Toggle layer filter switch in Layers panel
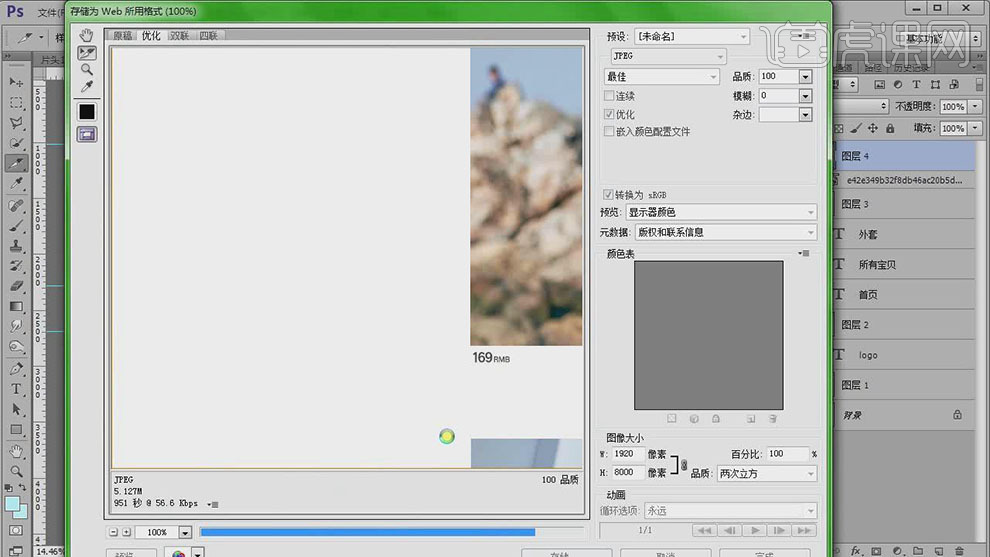This screenshot has height=557, width=990. coord(979,84)
